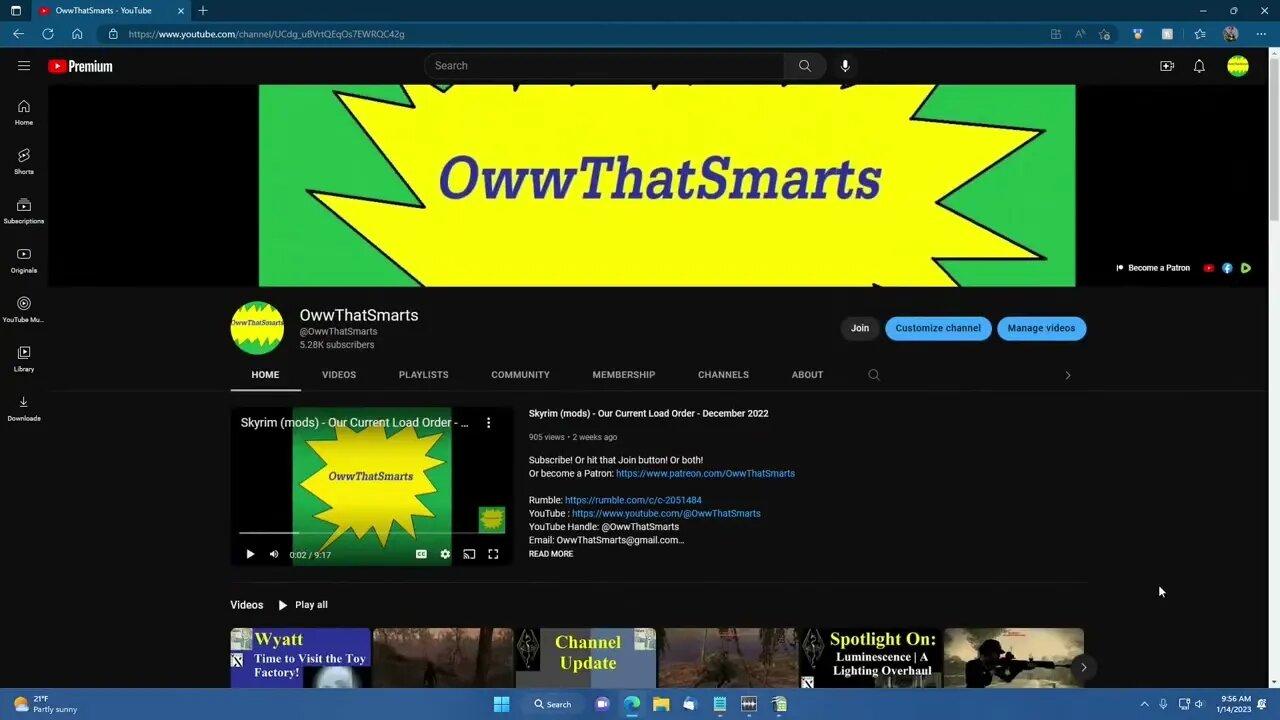Open Library in the left sidebar
The height and width of the screenshot is (720, 1280).
(24, 359)
